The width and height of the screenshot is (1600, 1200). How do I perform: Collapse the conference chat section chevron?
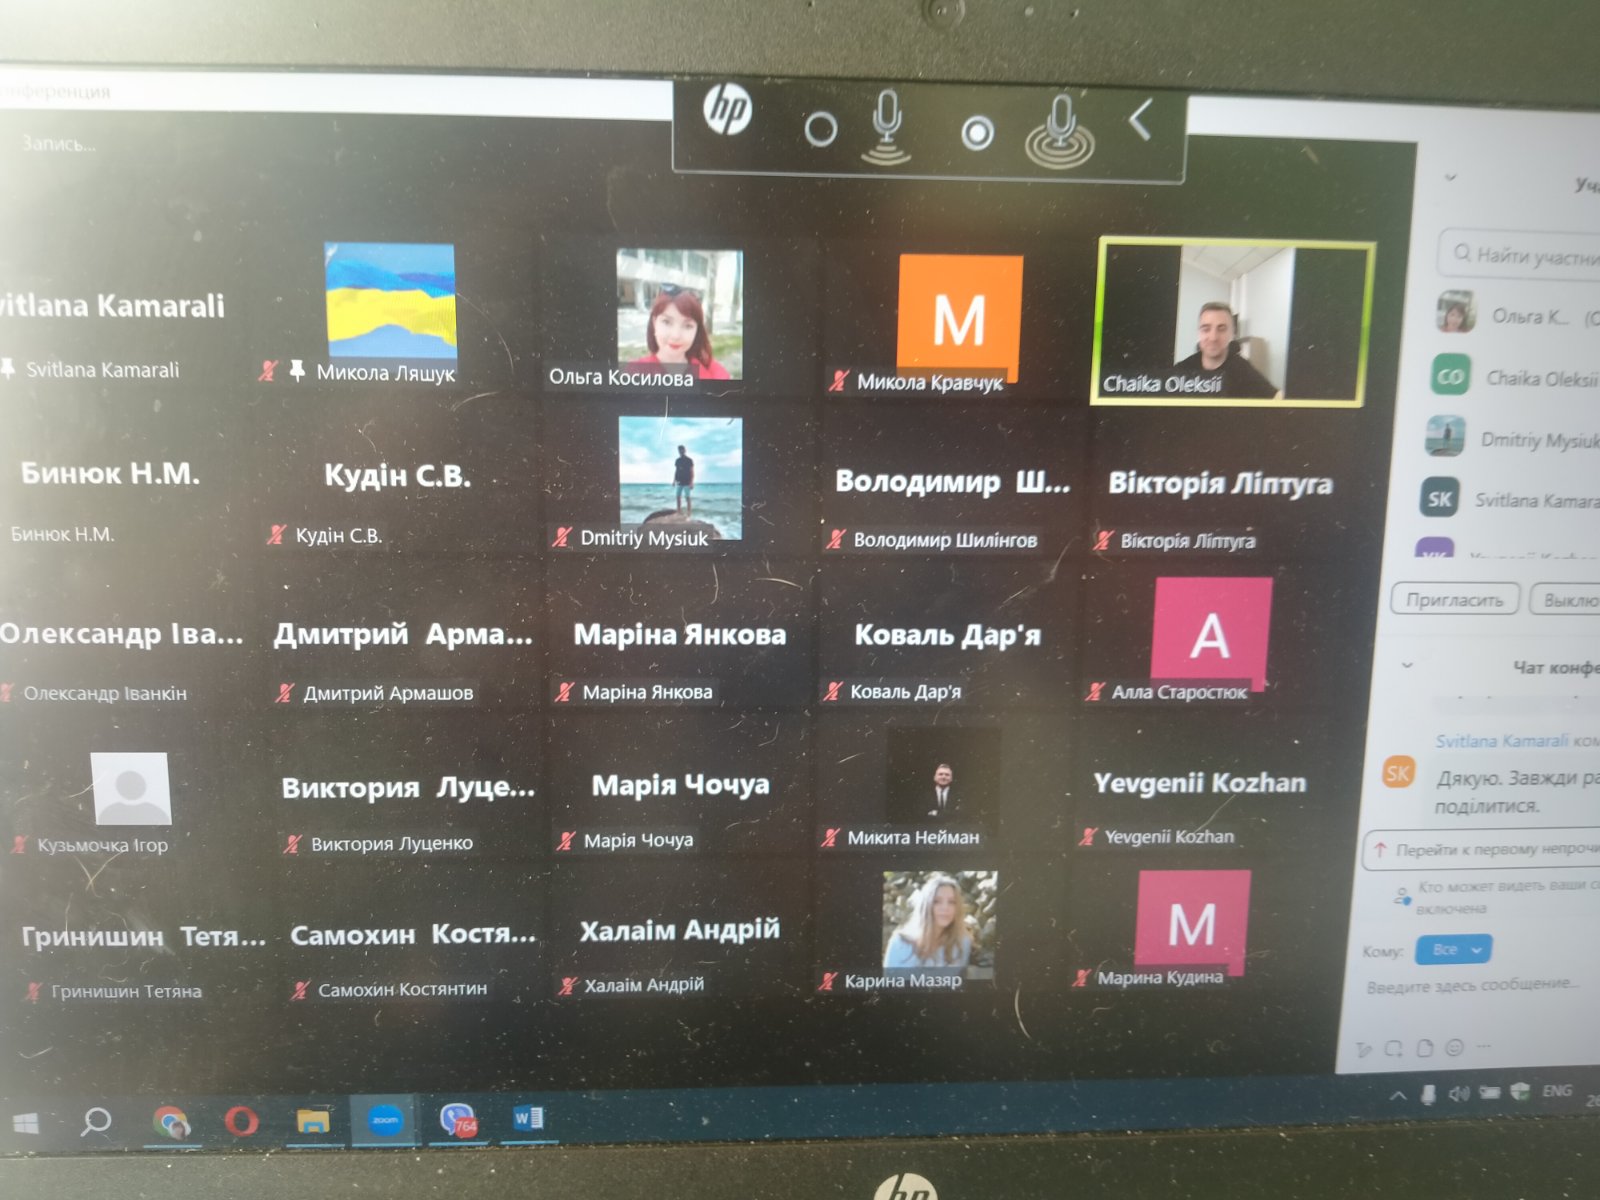(1407, 665)
